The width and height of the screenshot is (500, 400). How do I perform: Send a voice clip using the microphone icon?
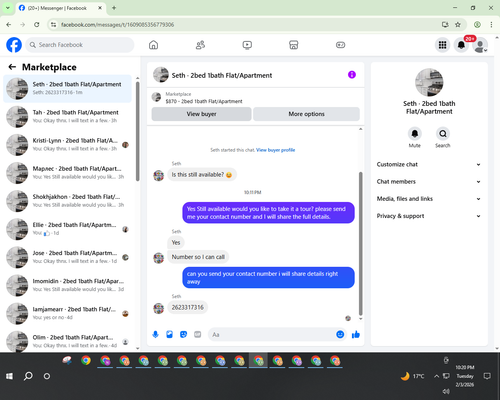[155, 334]
